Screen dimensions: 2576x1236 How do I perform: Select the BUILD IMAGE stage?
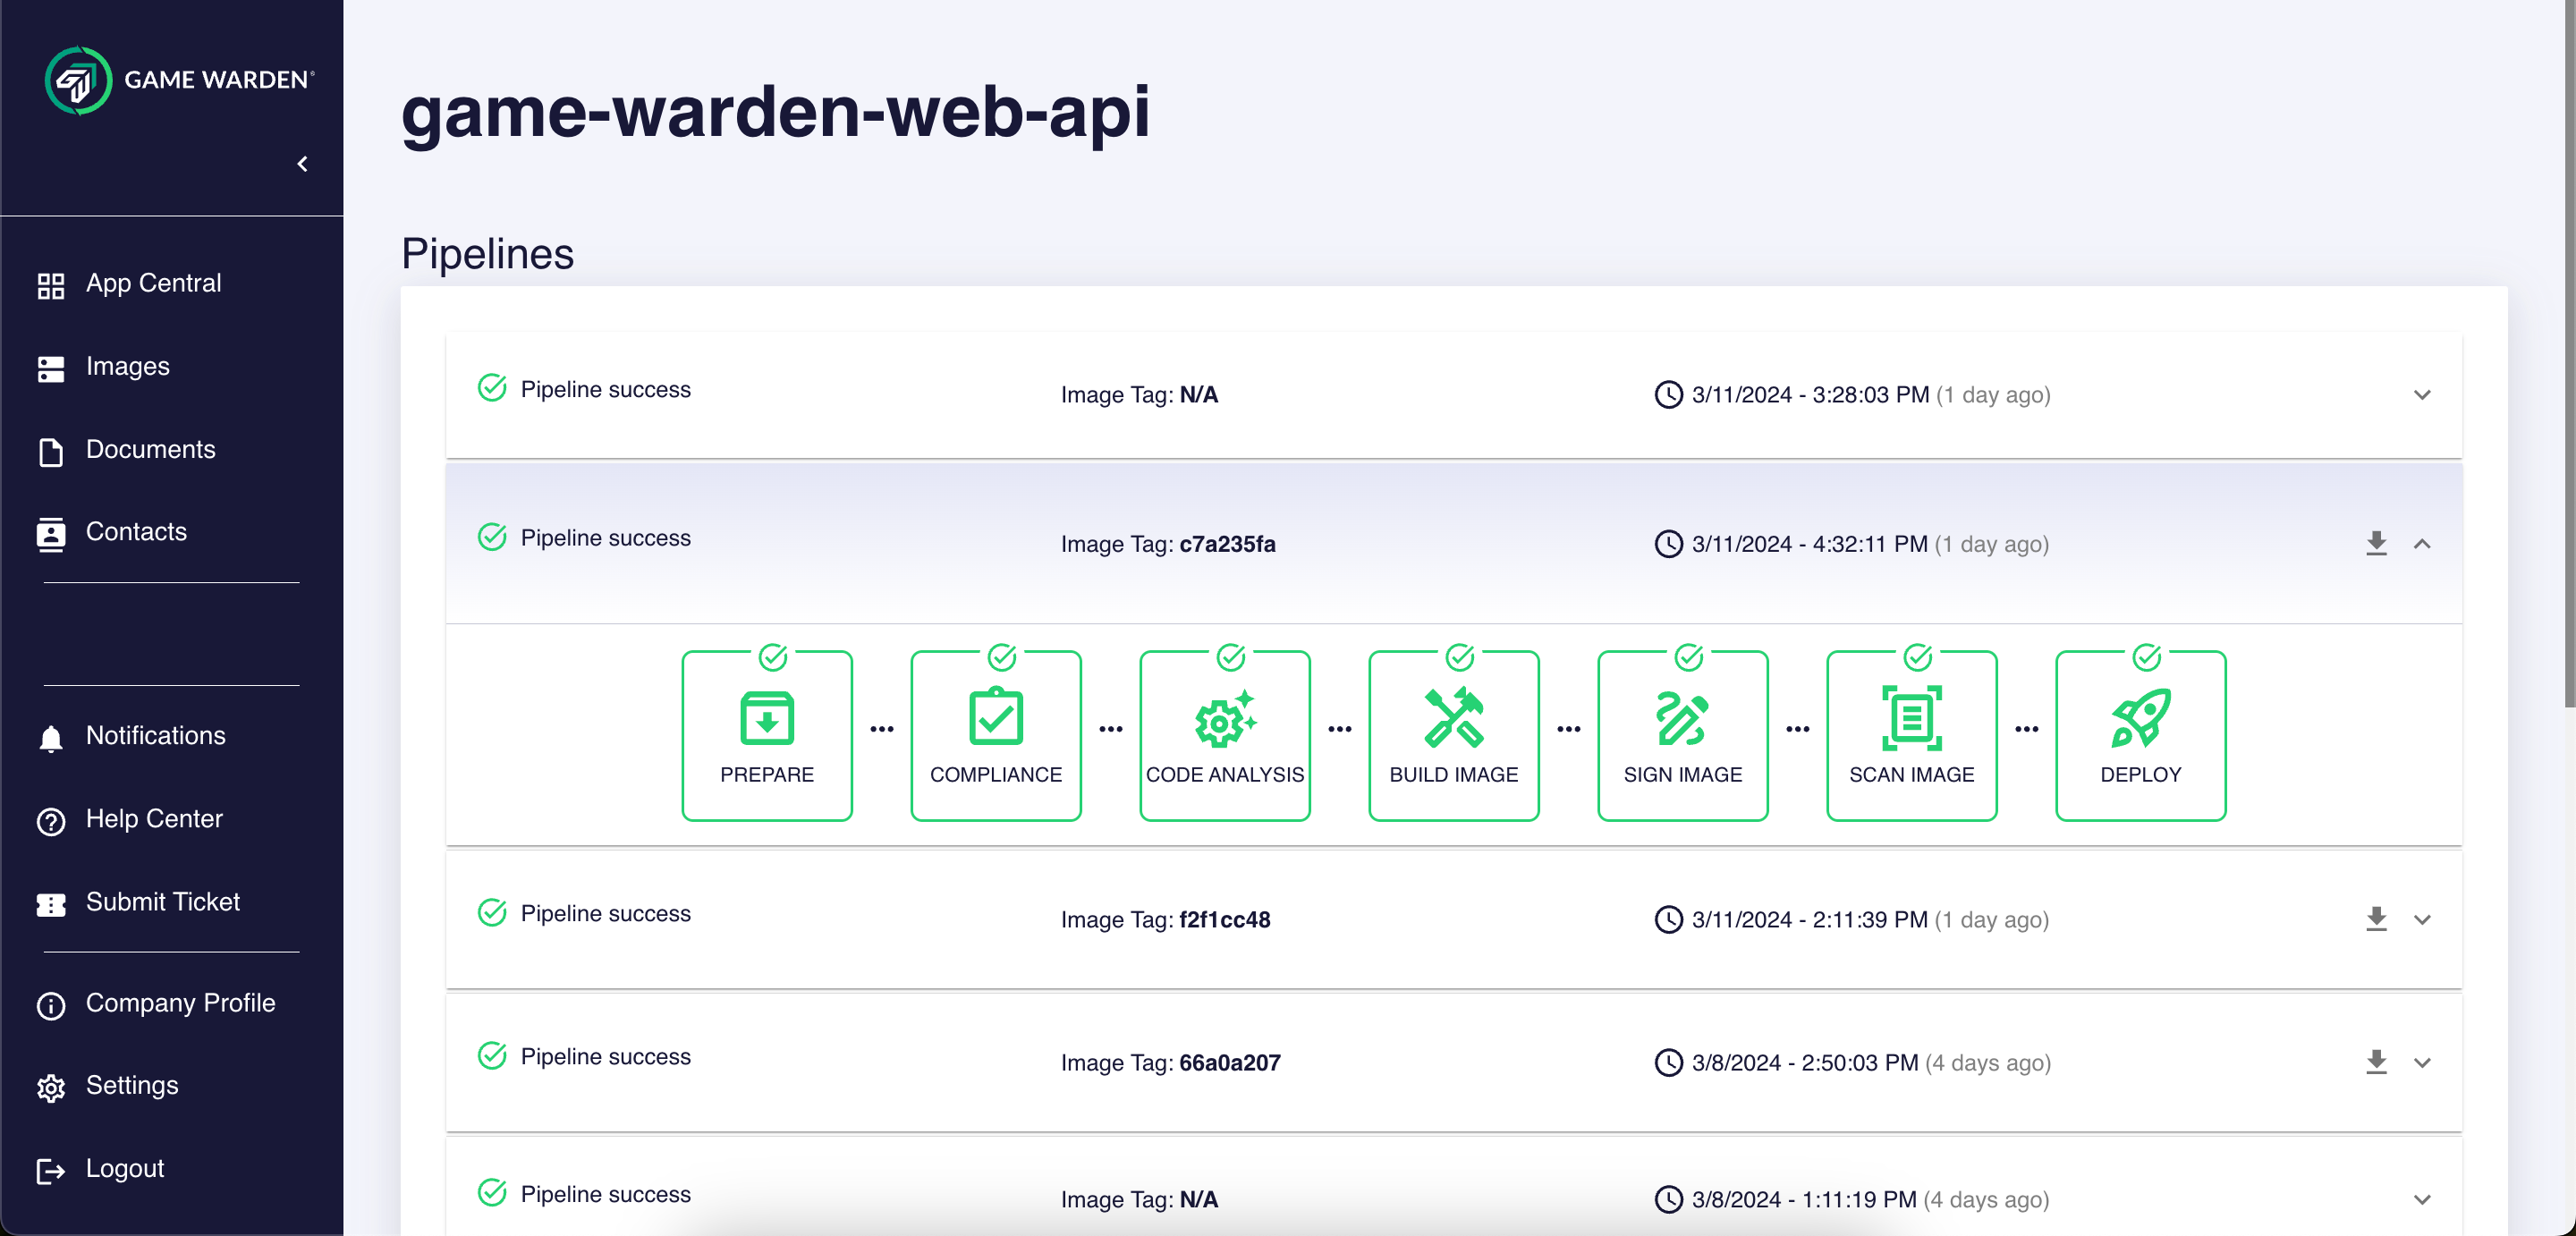tap(1454, 735)
